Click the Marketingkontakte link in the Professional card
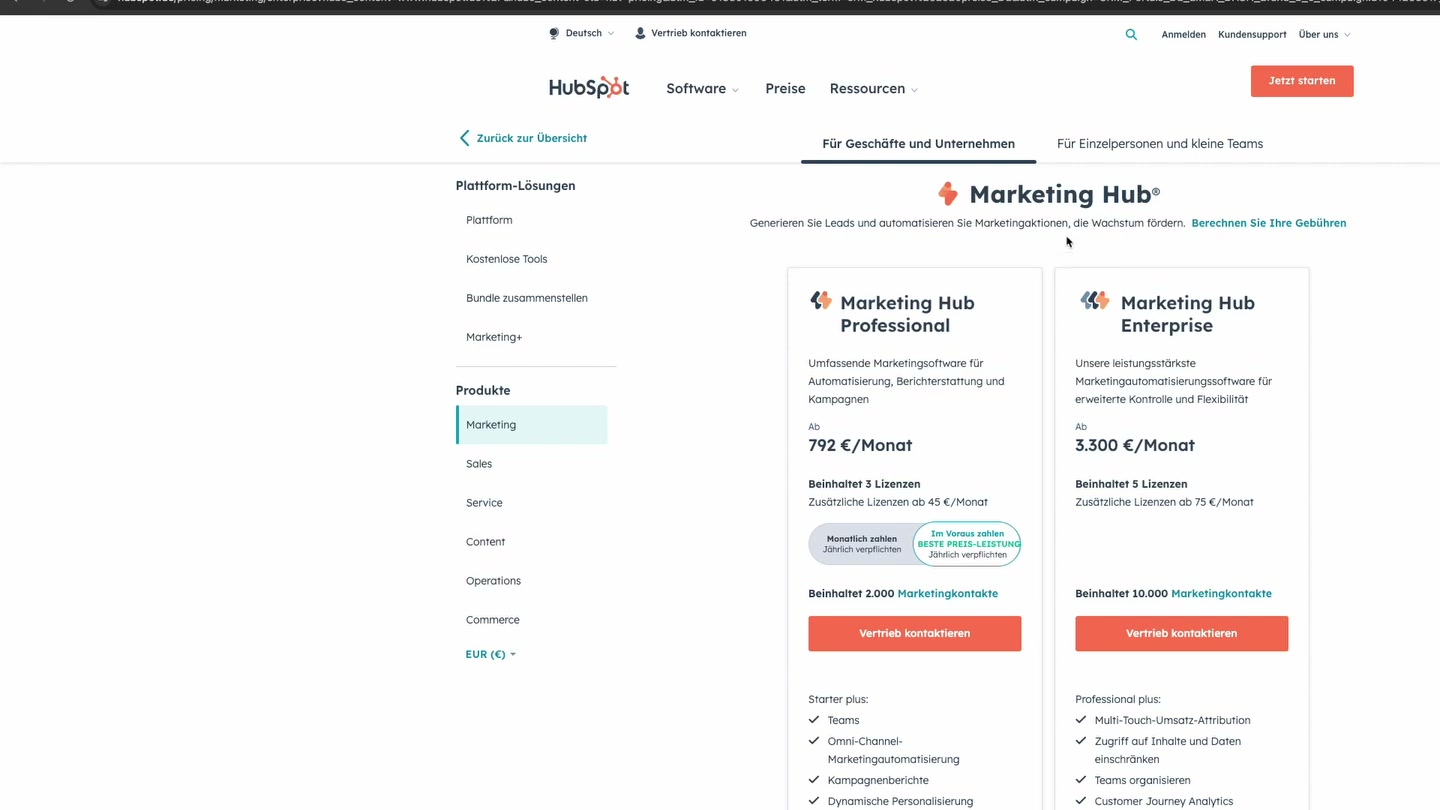Screen dimensions: 1440x810 click(x=947, y=593)
